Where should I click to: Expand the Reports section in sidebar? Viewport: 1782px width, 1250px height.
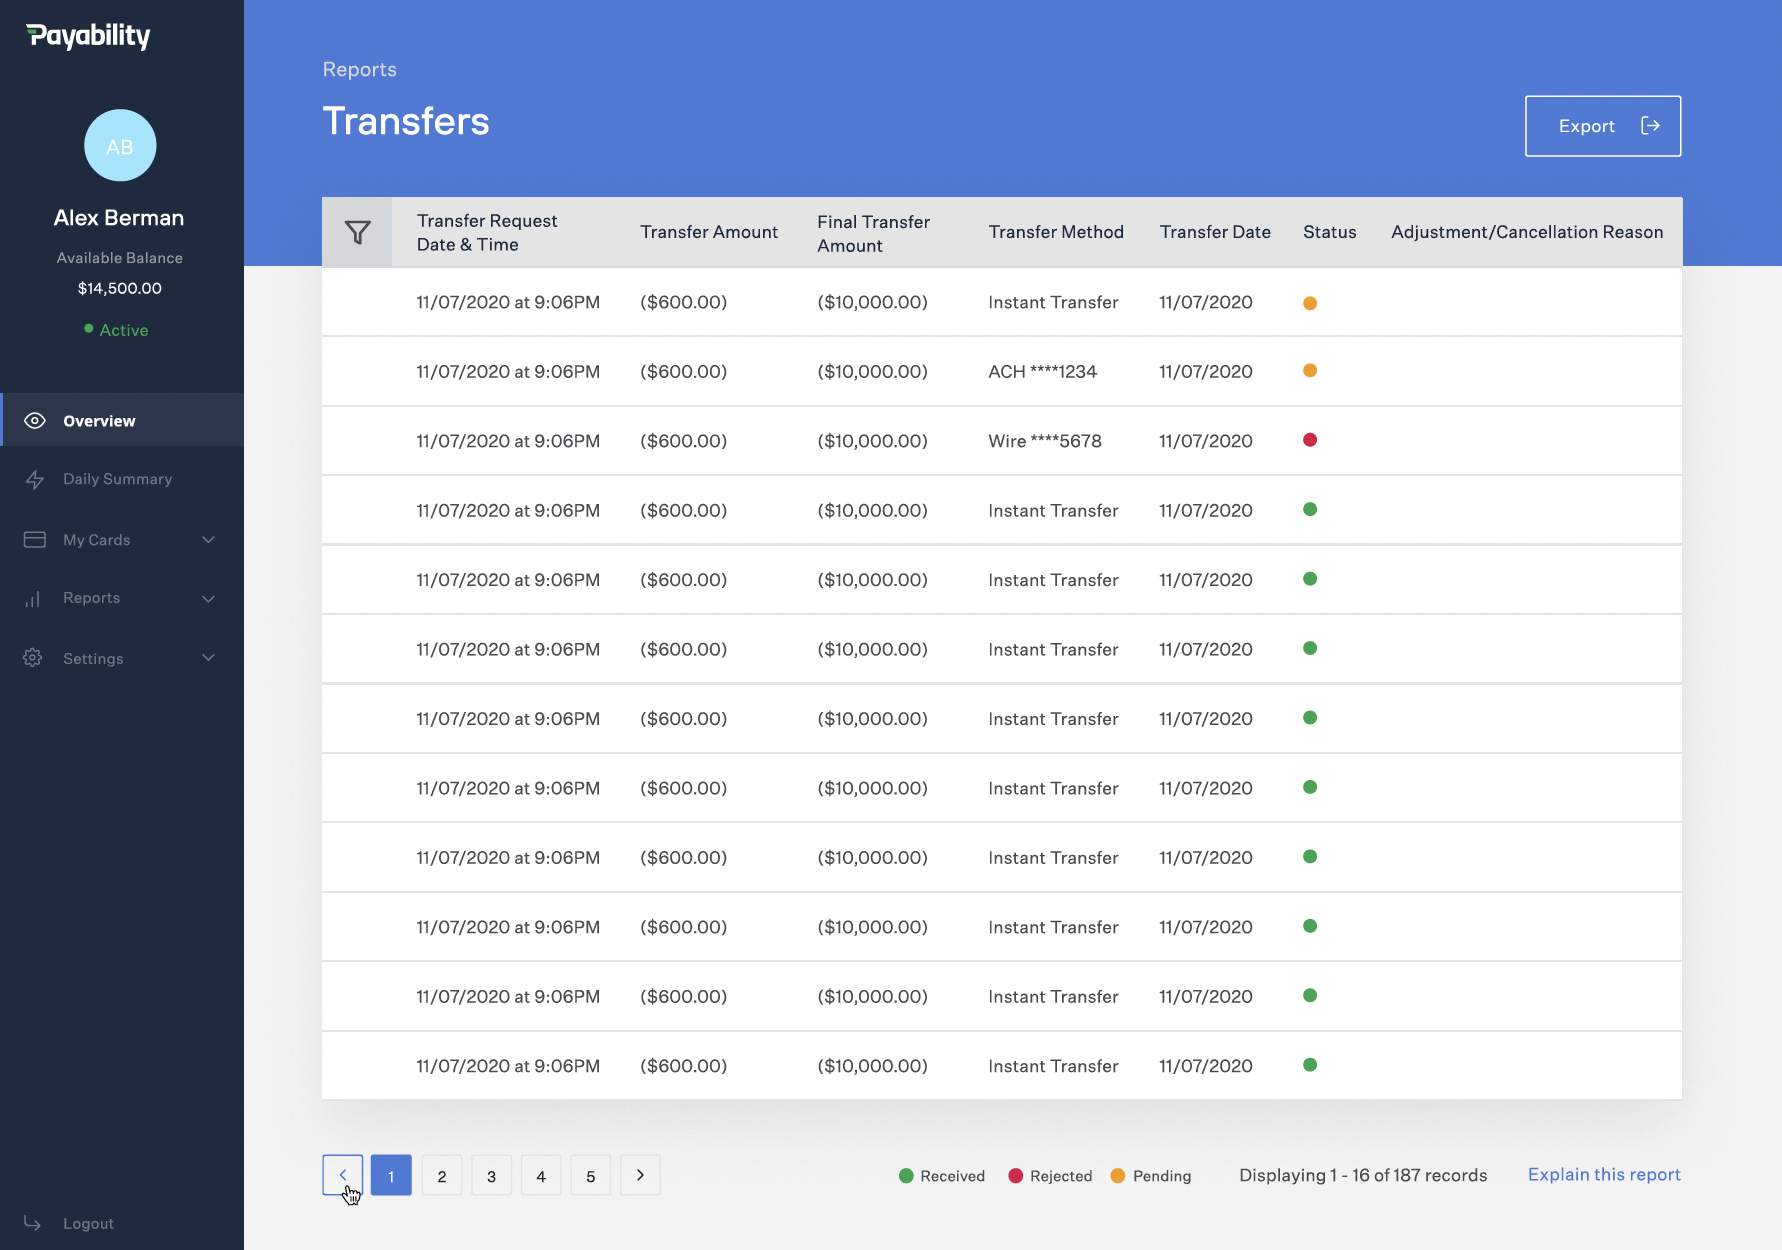tap(208, 598)
